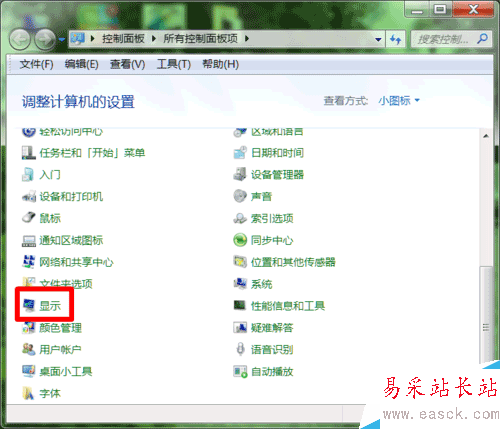Image resolution: width=500 pixels, height=429 pixels.
Task: Click the 位置和其他传感器 icon
Action: coord(240,262)
